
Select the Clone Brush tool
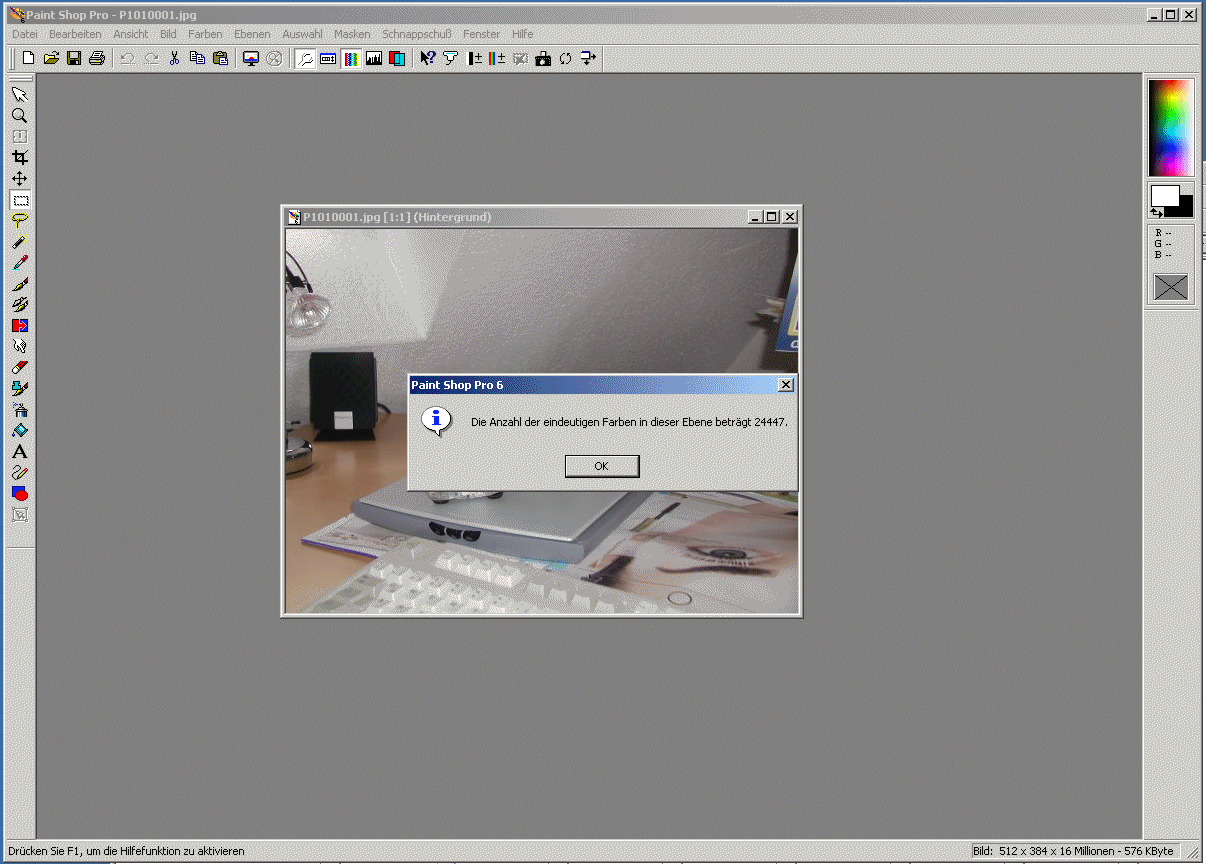[x=19, y=305]
